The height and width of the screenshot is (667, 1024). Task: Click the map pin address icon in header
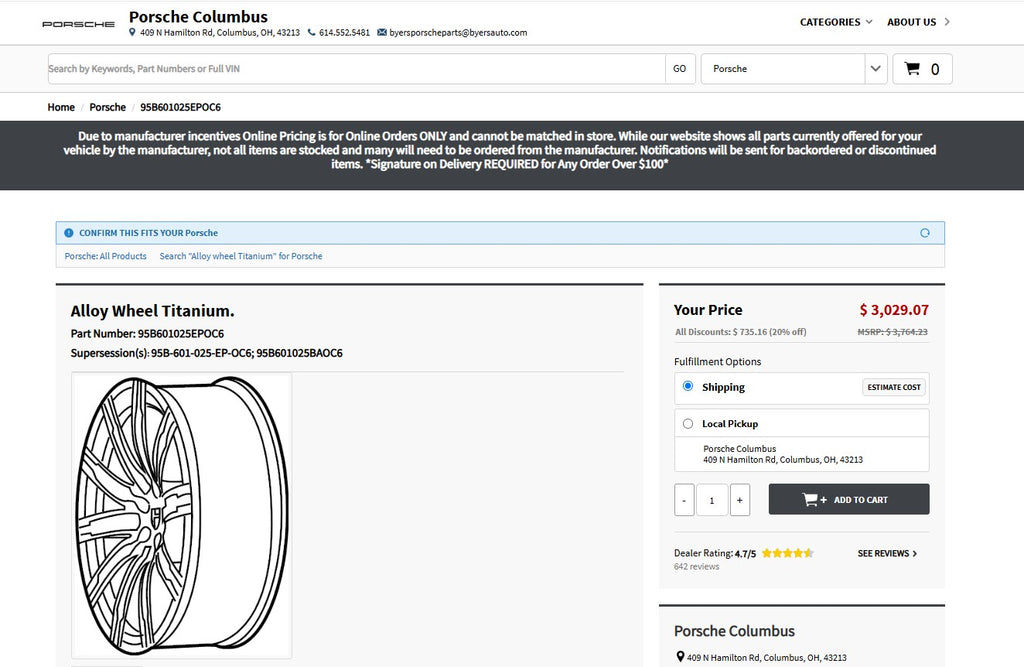click(133, 33)
